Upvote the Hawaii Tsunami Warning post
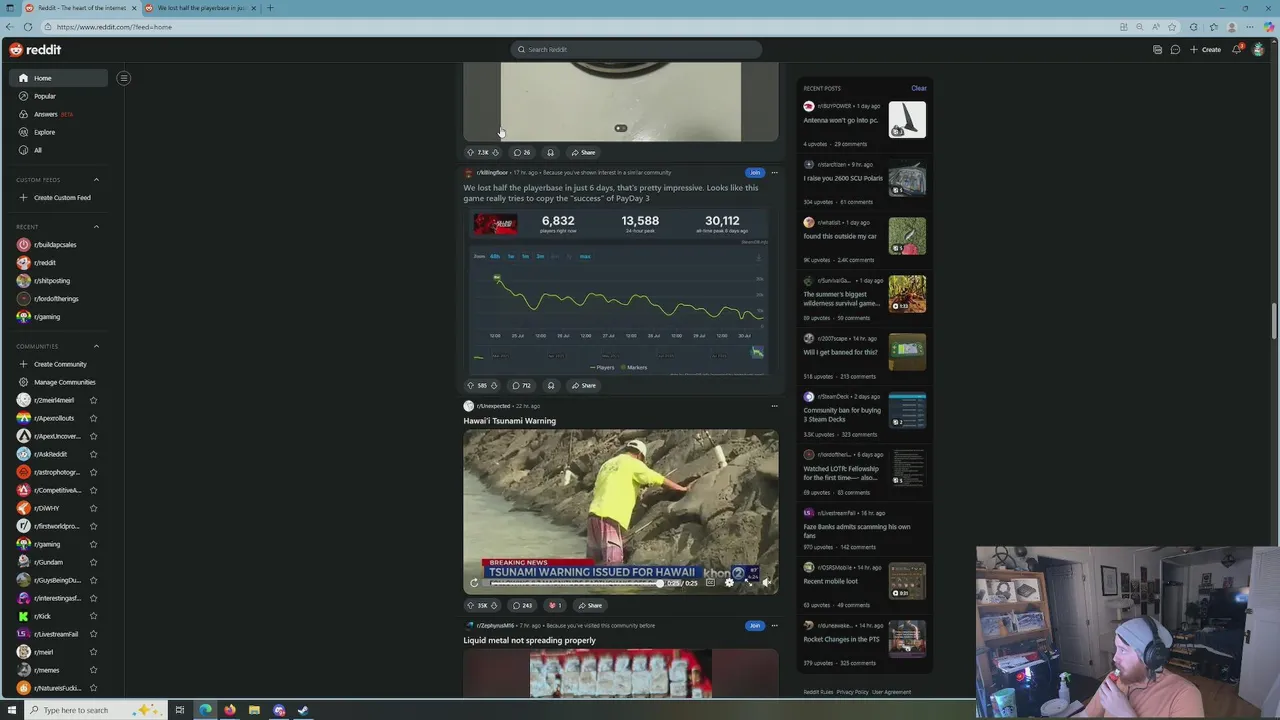Viewport: 1280px width, 720px height. click(x=470, y=605)
